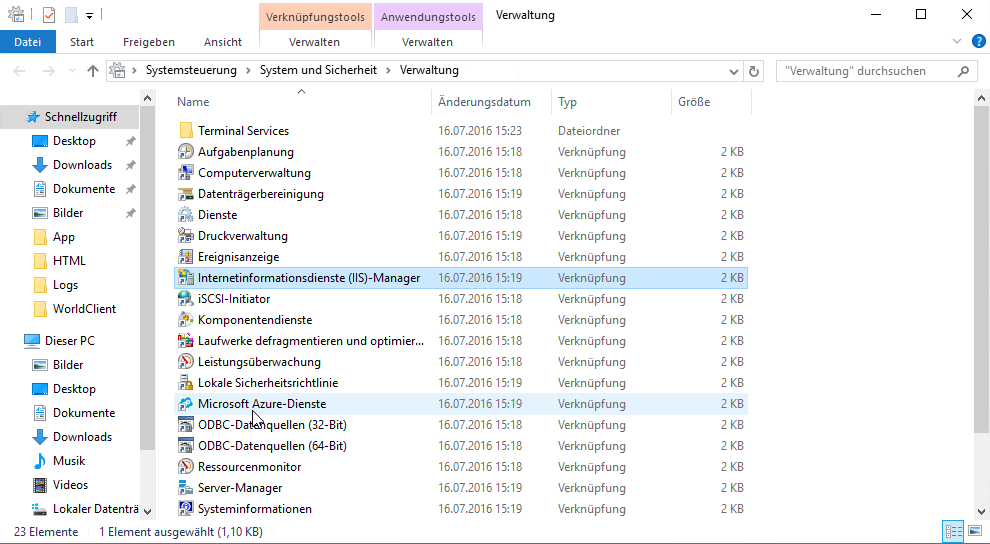This screenshot has width=990, height=544.
Task: Open the Quick Access Toolbar customize dropdown
Action: click(x=89, y=15)
